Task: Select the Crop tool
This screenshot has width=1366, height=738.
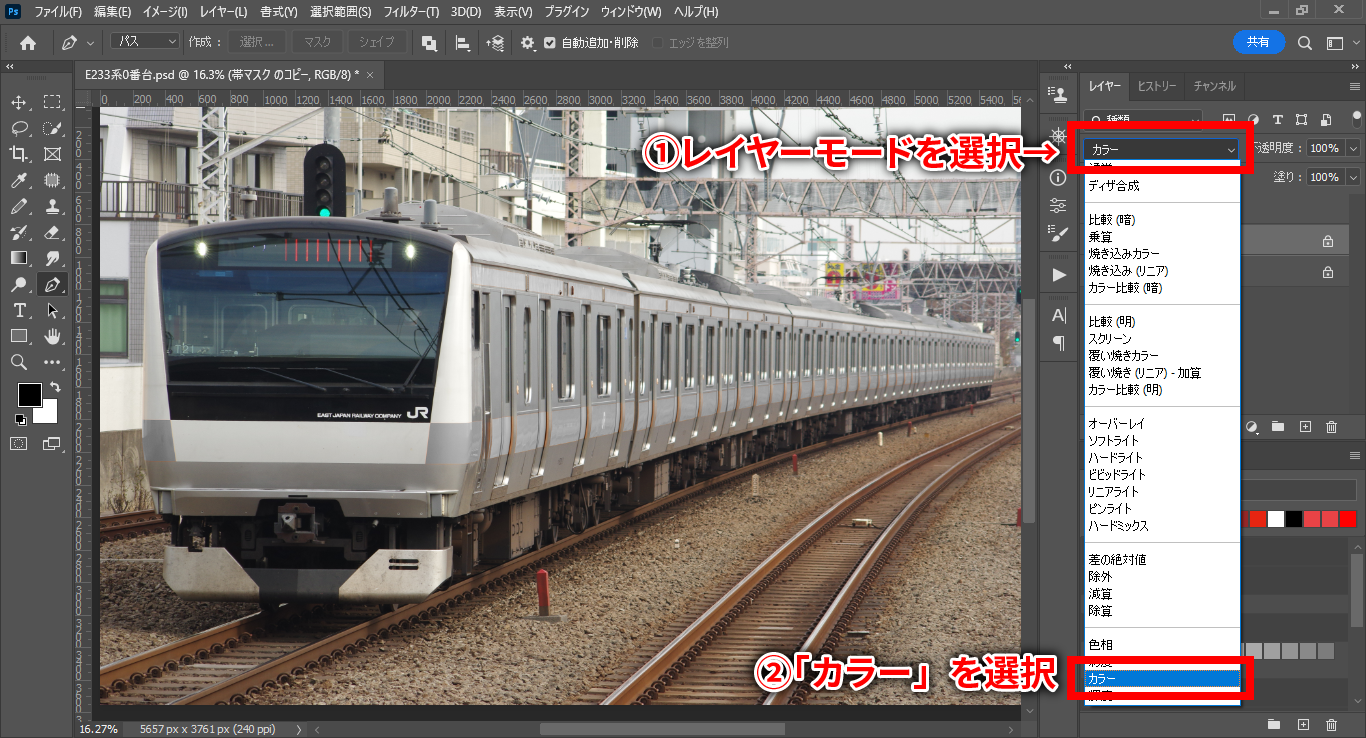Action: point(19,154)
